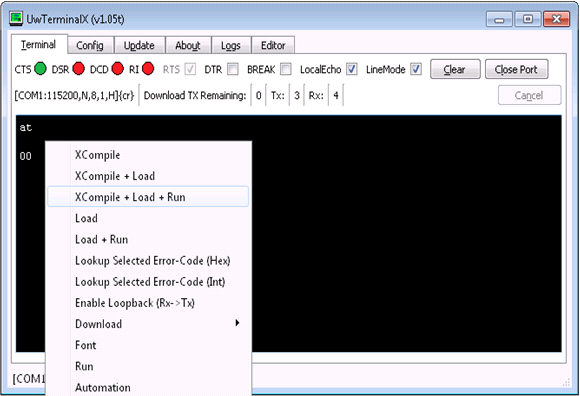This screenshot has width=580, height=396.
Task: Click the window's resize grip corner
Action: (x=566, y=383)
